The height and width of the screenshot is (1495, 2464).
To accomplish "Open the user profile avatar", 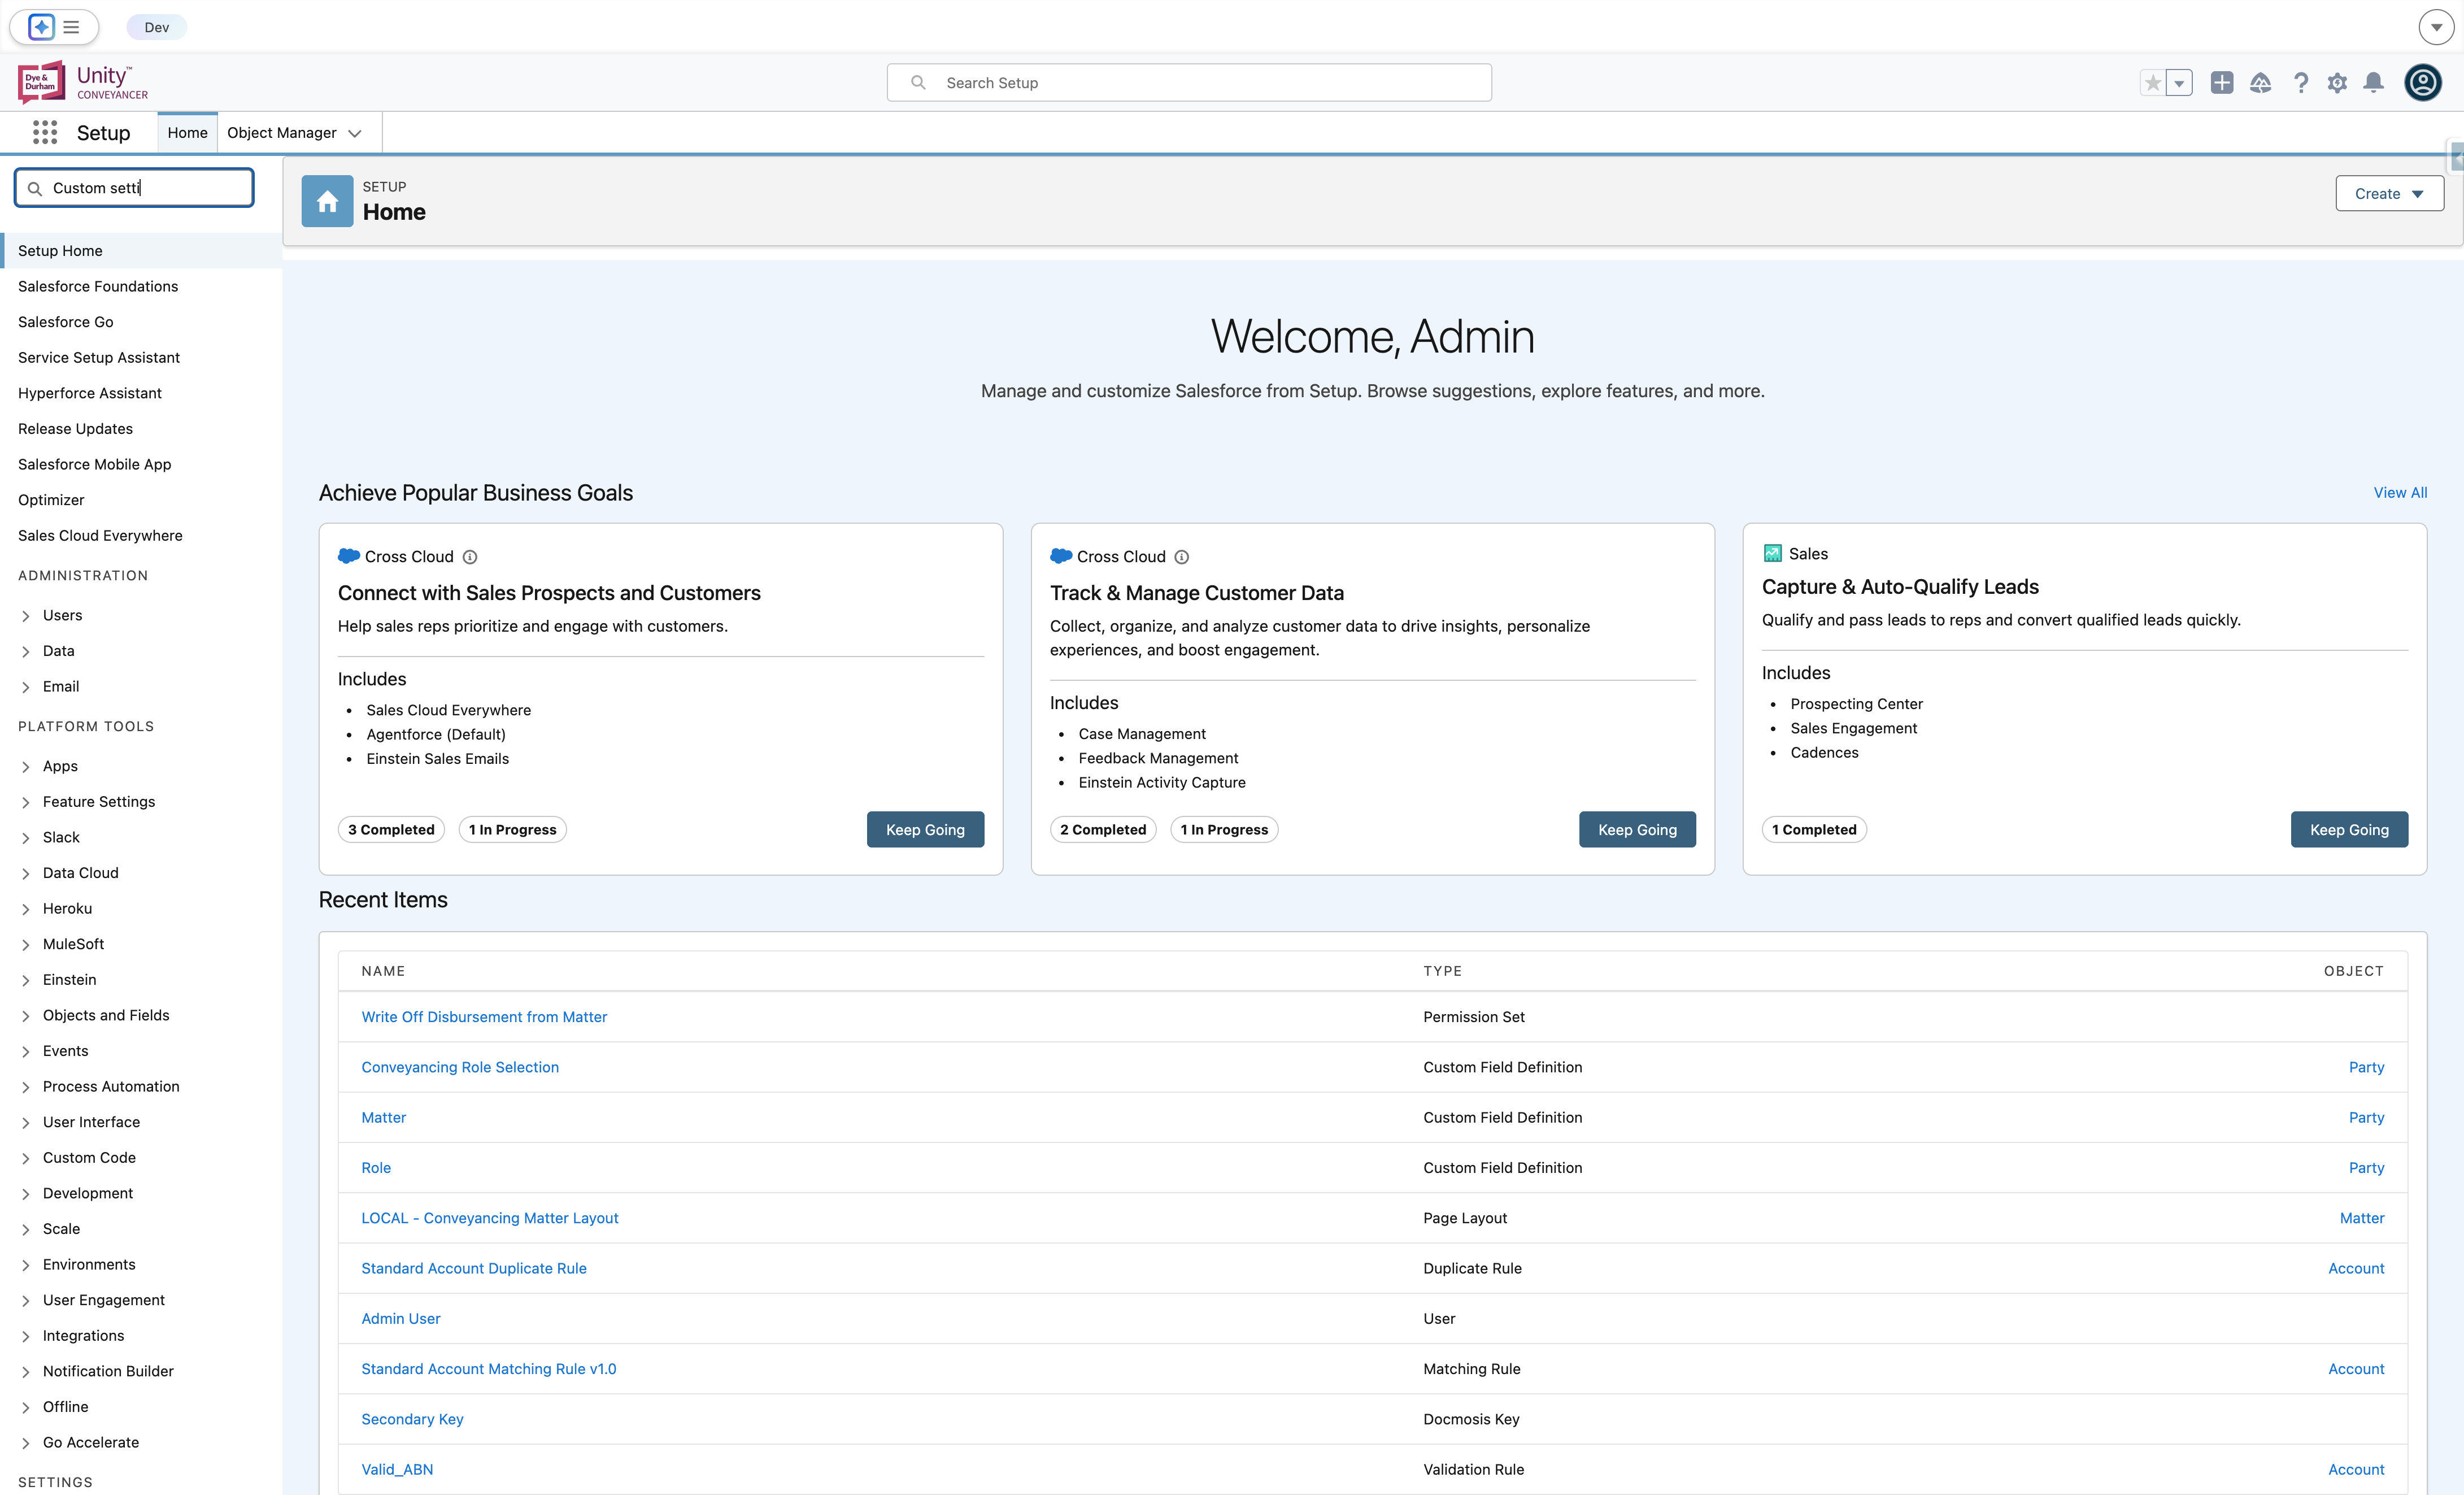I will pyautogui.click(x=2423, y=82).
